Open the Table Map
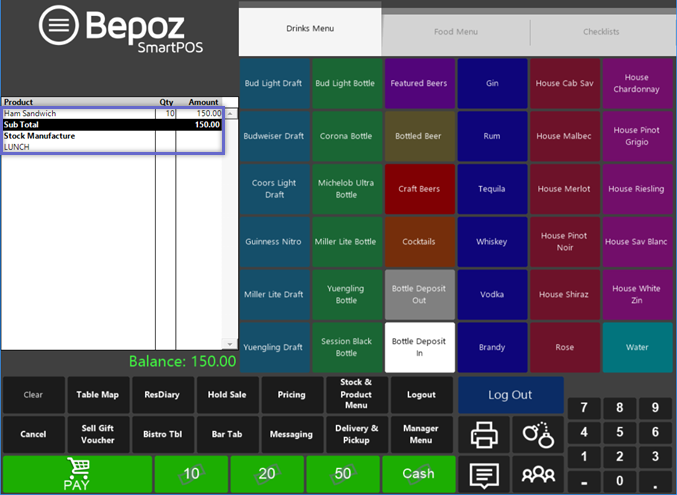This screenshot has height=495, width=677. tap(98, 395)
